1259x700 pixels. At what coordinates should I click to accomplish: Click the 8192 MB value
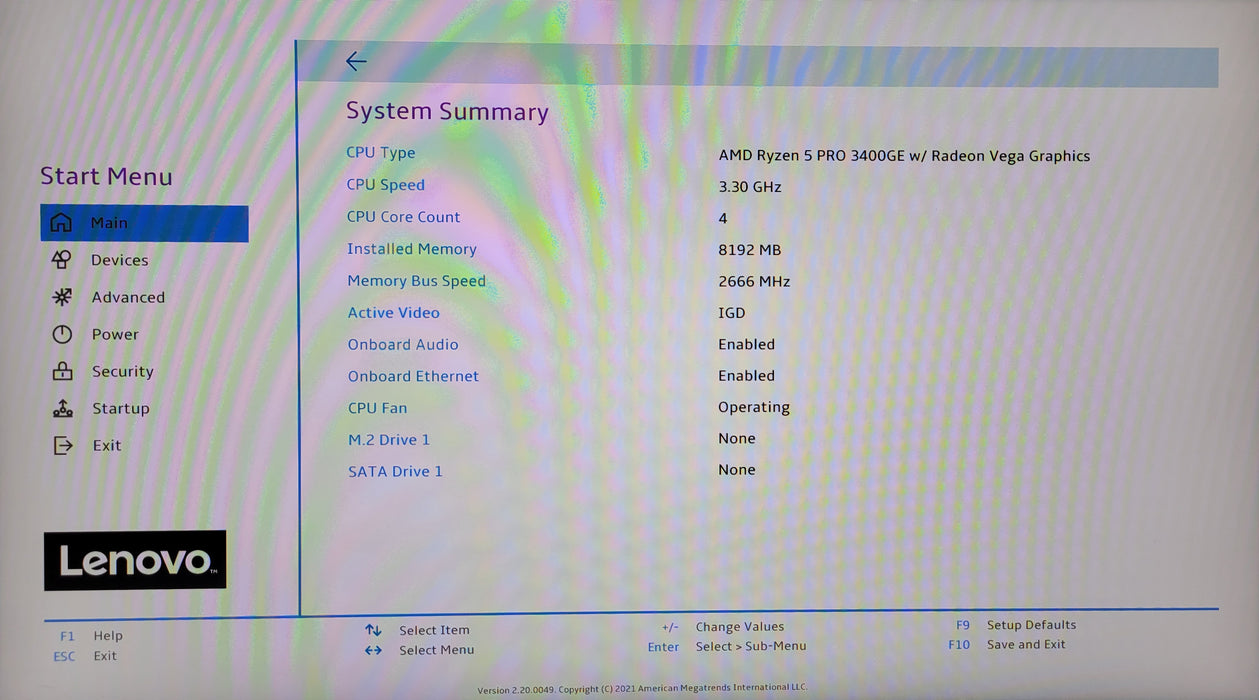pos(750,250)
